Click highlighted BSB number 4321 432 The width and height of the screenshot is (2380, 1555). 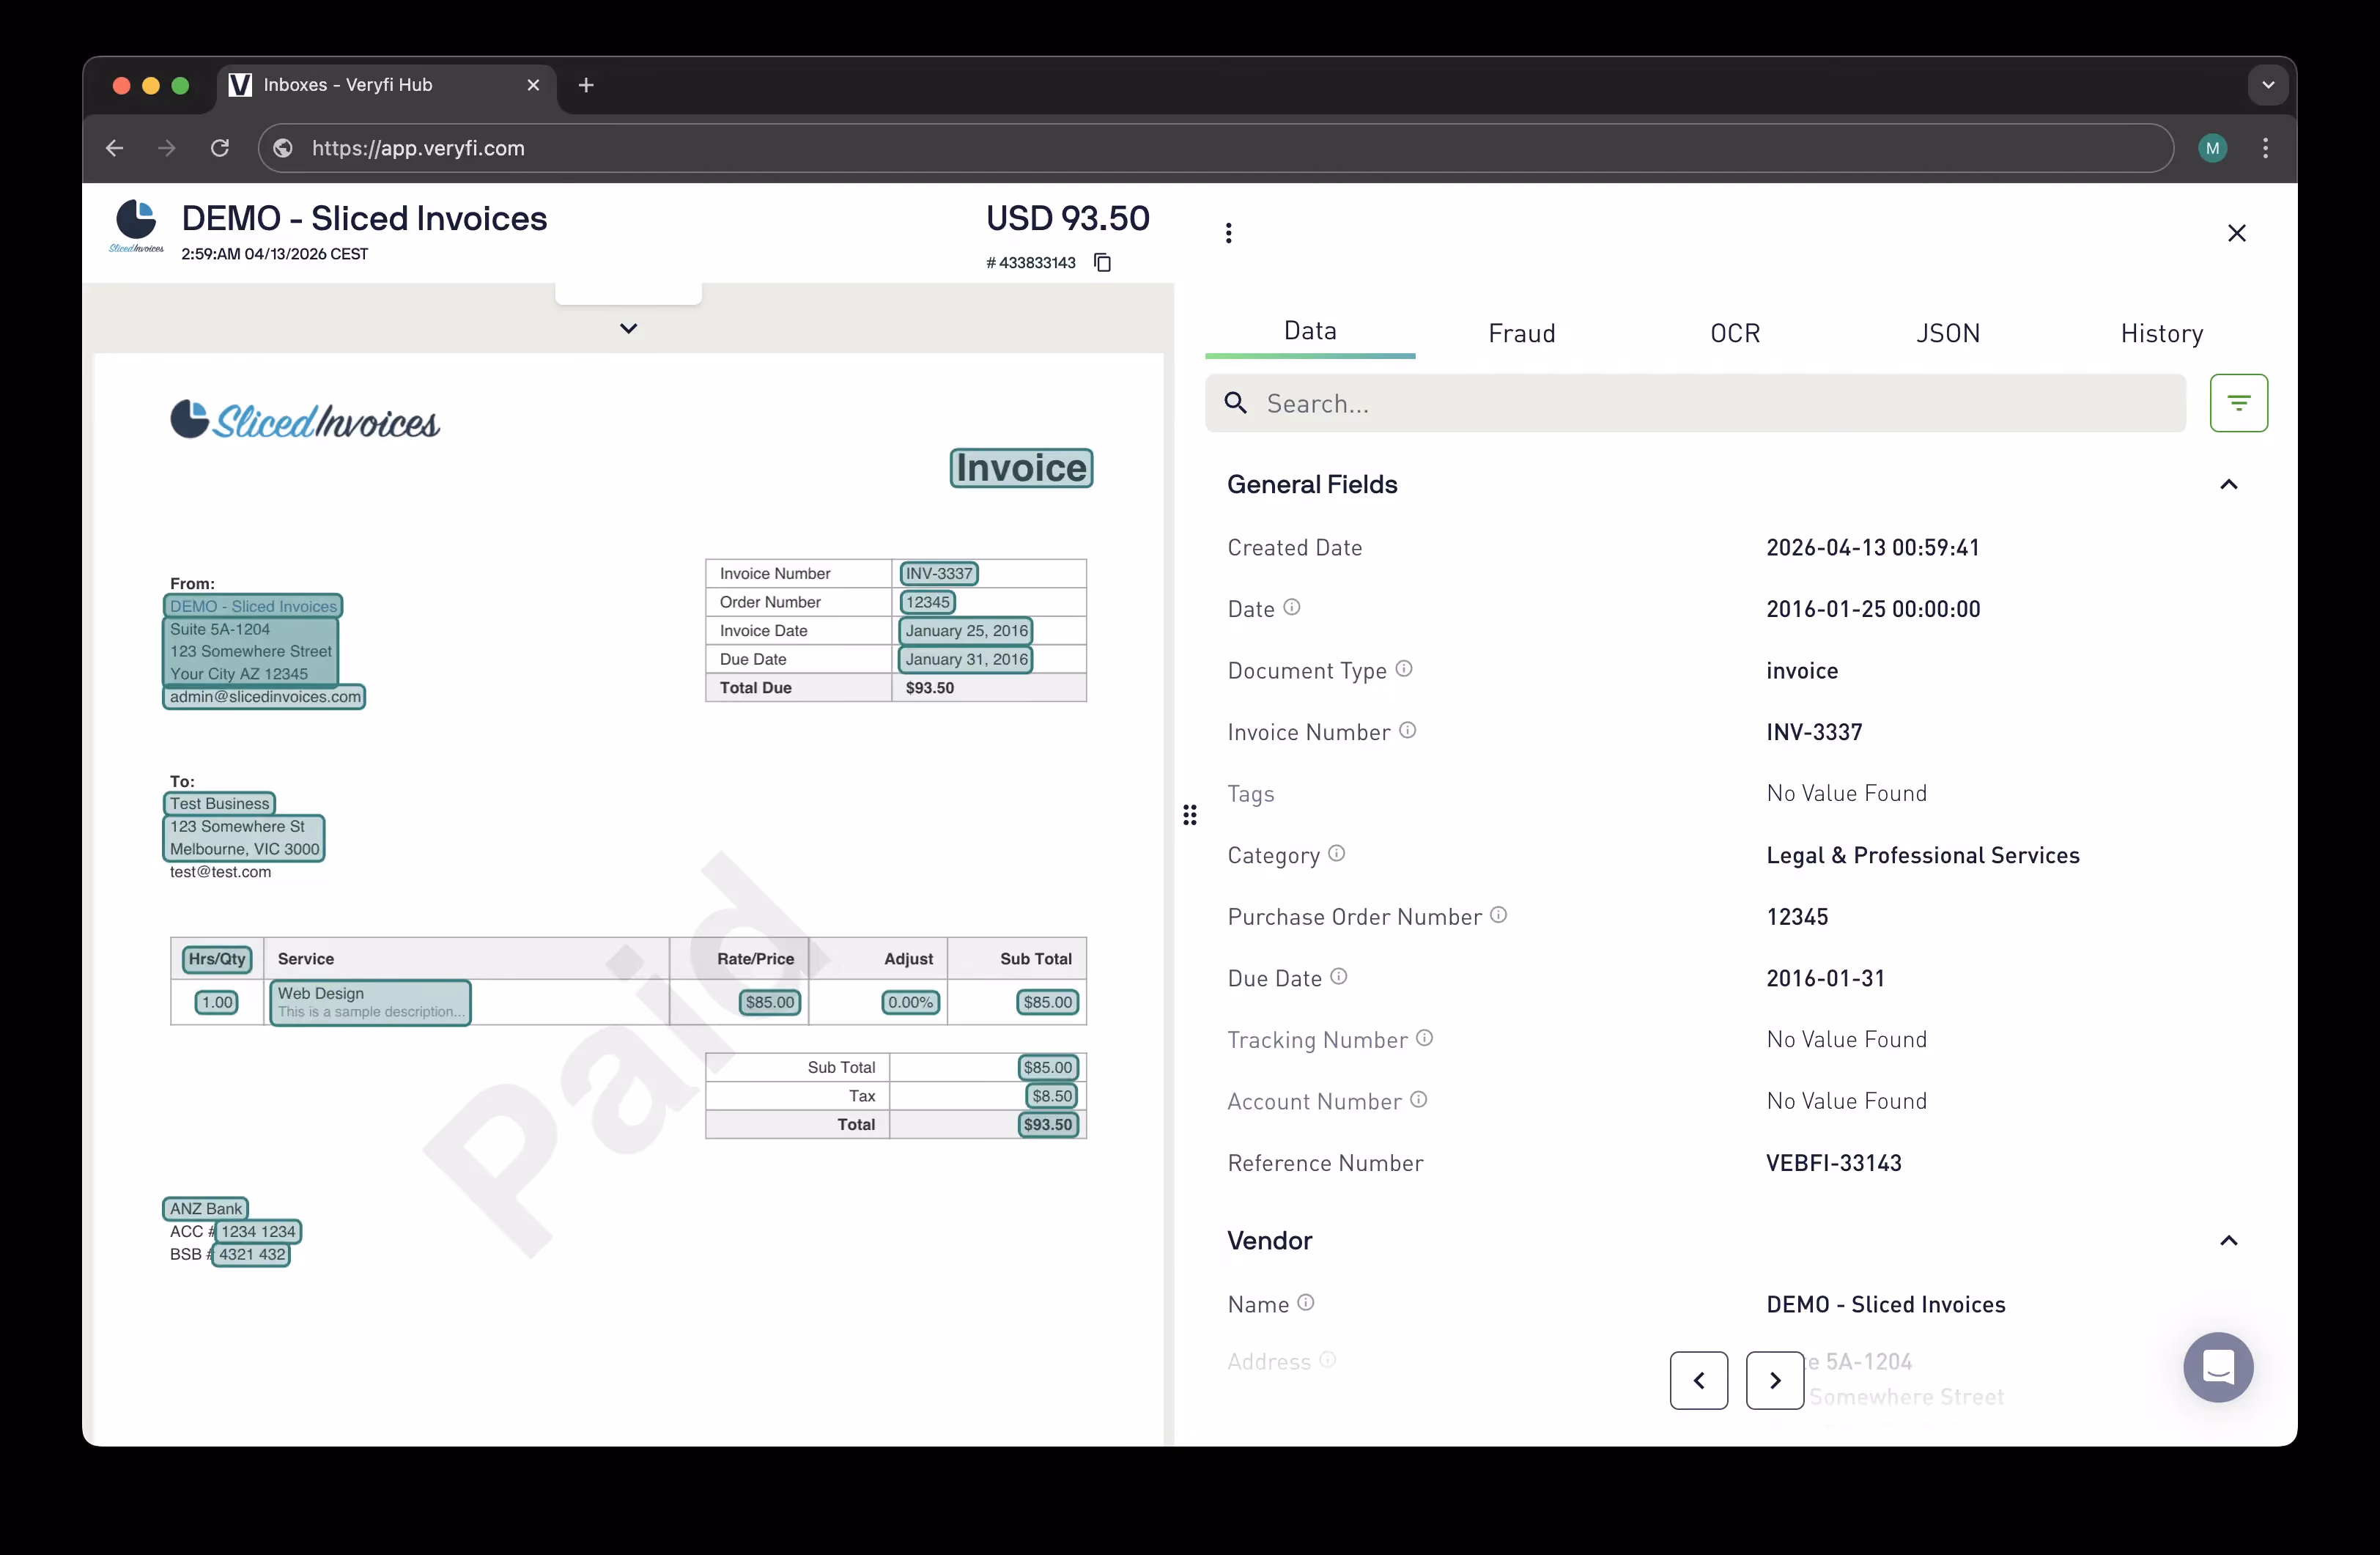pos(252,1254)
